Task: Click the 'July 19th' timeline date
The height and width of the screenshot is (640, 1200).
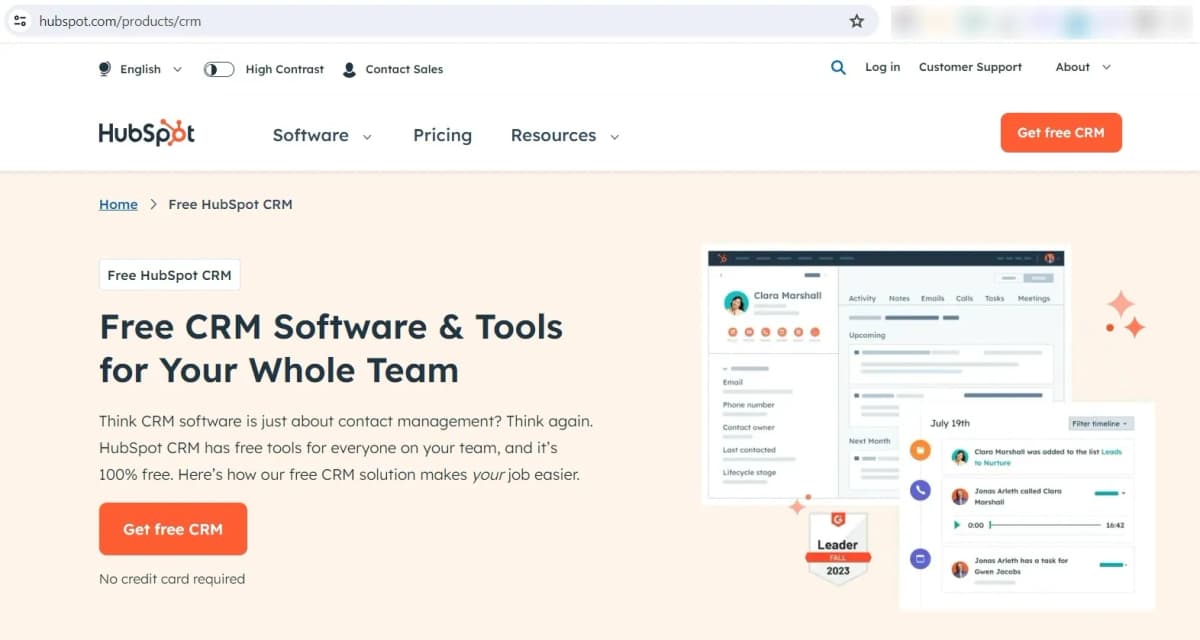Action: pos(950,423)
